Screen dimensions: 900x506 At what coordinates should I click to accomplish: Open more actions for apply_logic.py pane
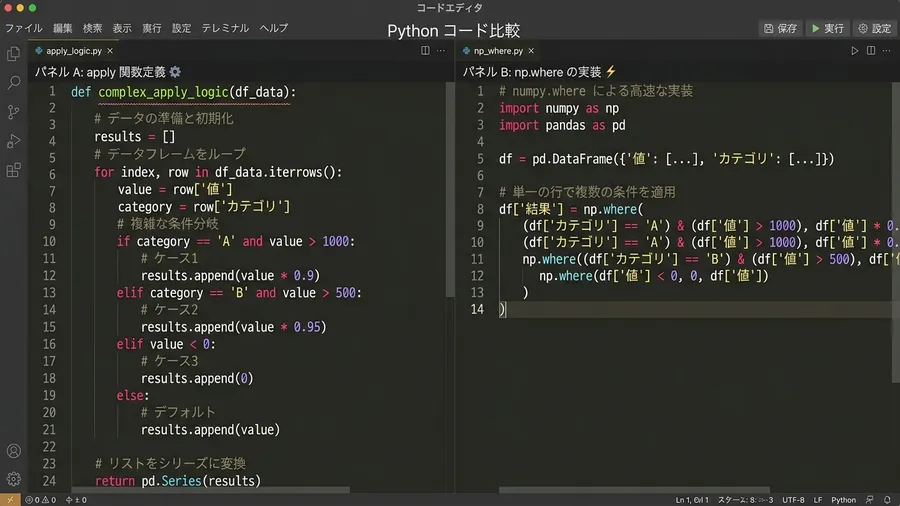pyautogui.click(x=441, y=50)
